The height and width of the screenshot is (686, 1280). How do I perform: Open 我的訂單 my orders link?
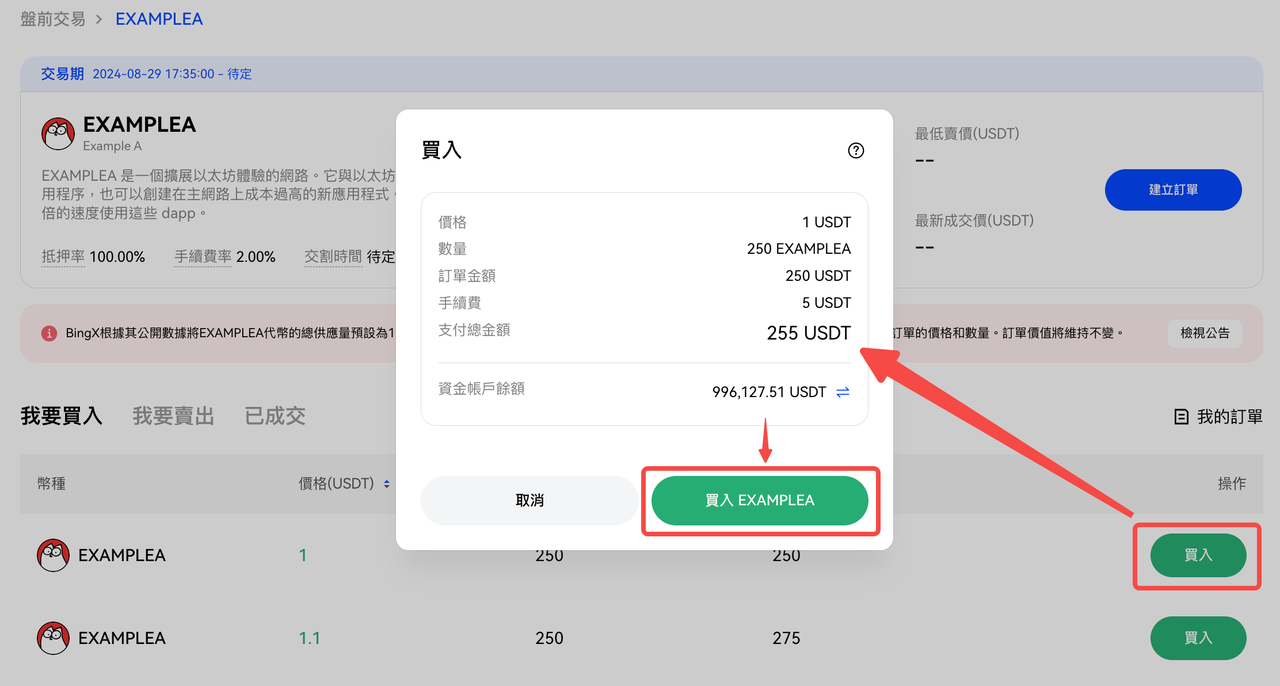coord(1229,417)
